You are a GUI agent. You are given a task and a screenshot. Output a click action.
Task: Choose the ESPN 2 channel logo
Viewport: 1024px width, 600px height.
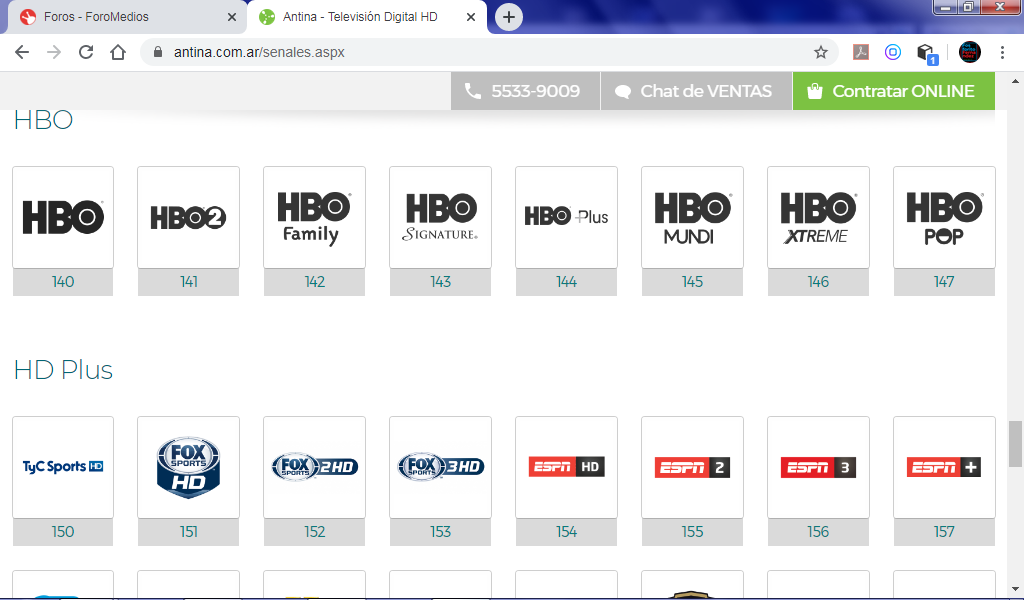point(692,467)
